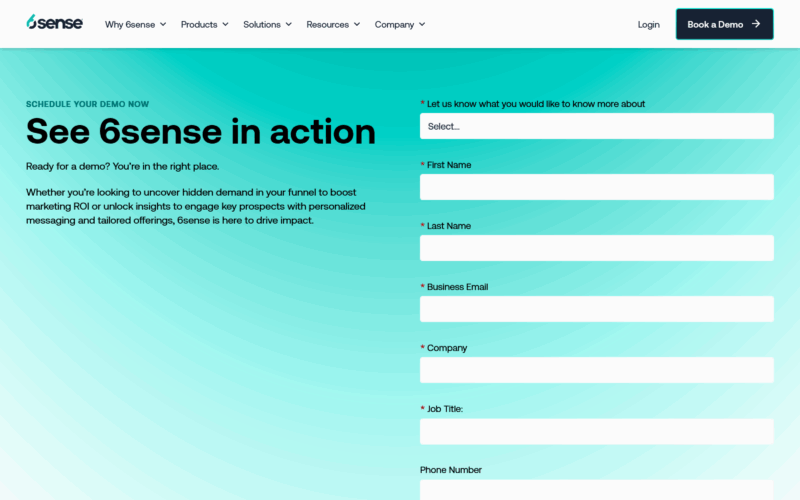Expand chevron next to Products
Screen dimensions: 800x500
[x=225, y=24]
